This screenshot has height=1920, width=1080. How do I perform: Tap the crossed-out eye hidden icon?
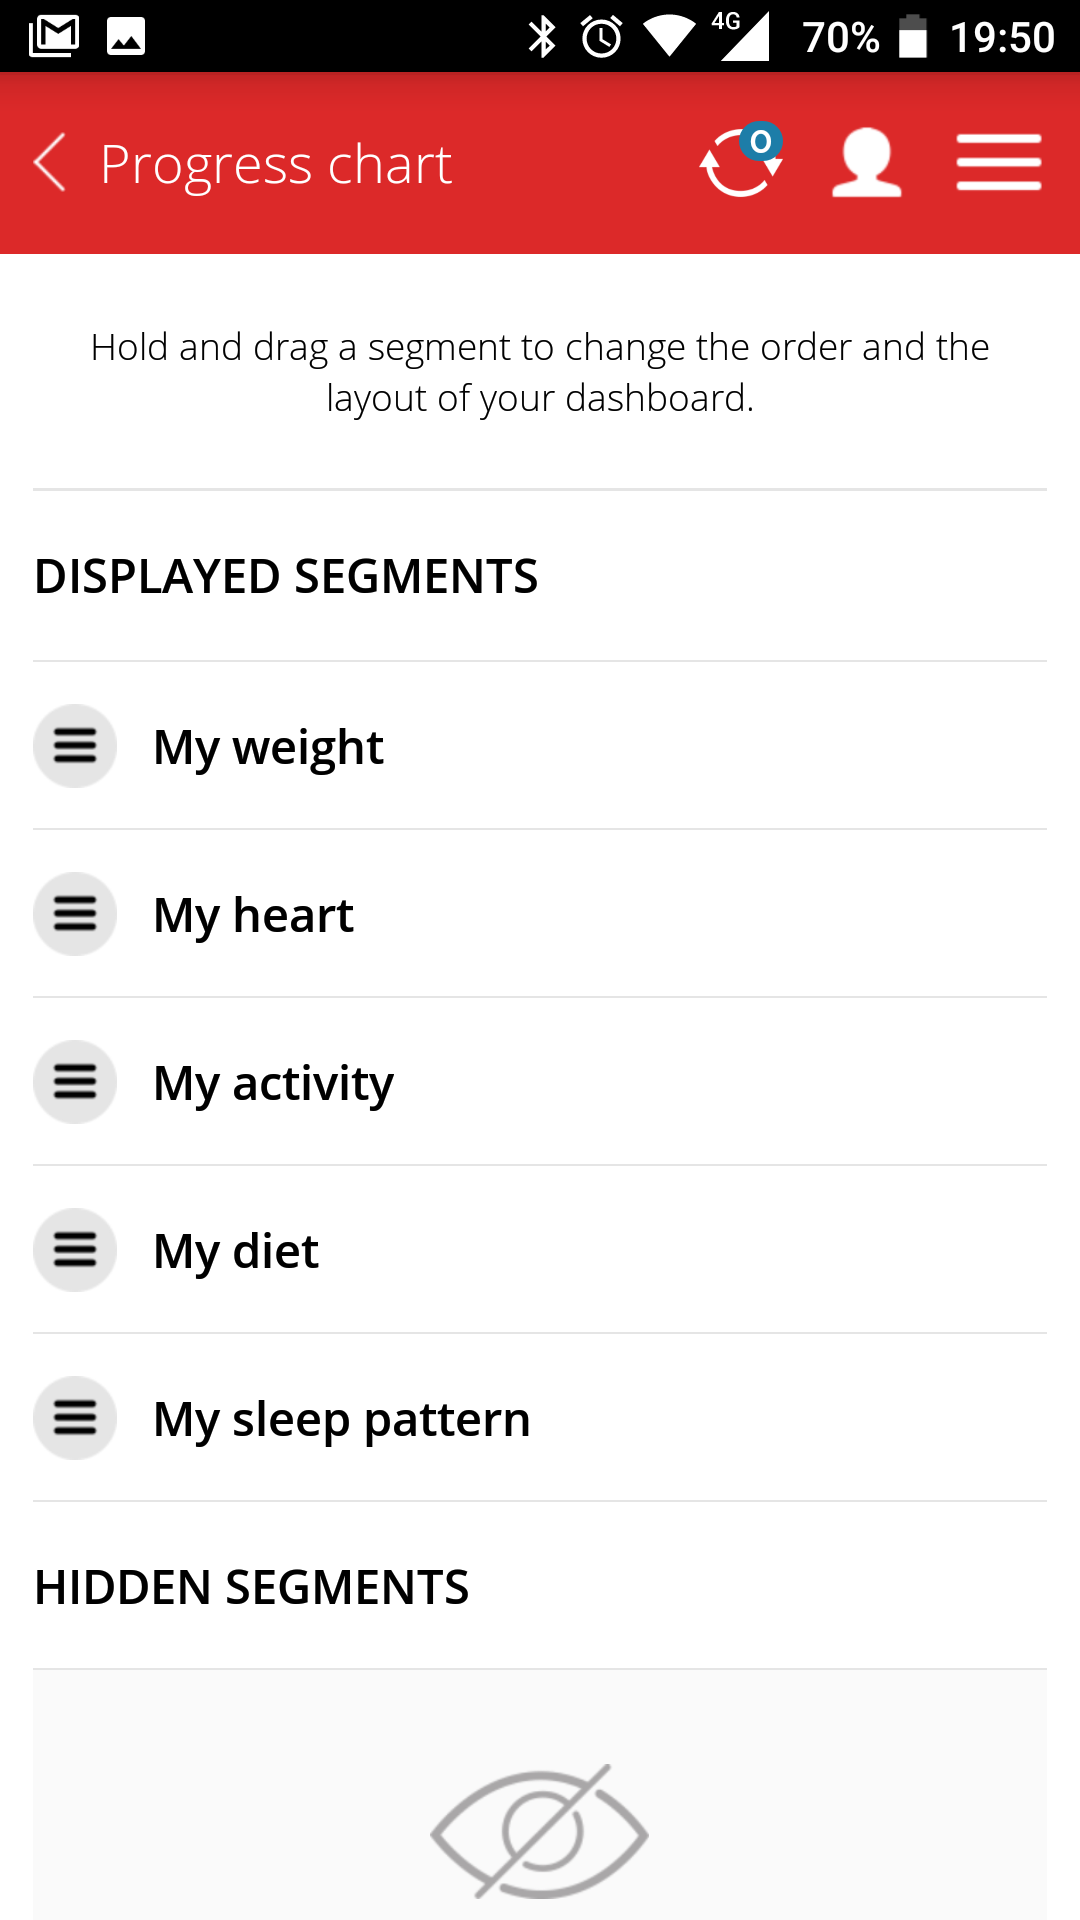(x=540, y=1832)
